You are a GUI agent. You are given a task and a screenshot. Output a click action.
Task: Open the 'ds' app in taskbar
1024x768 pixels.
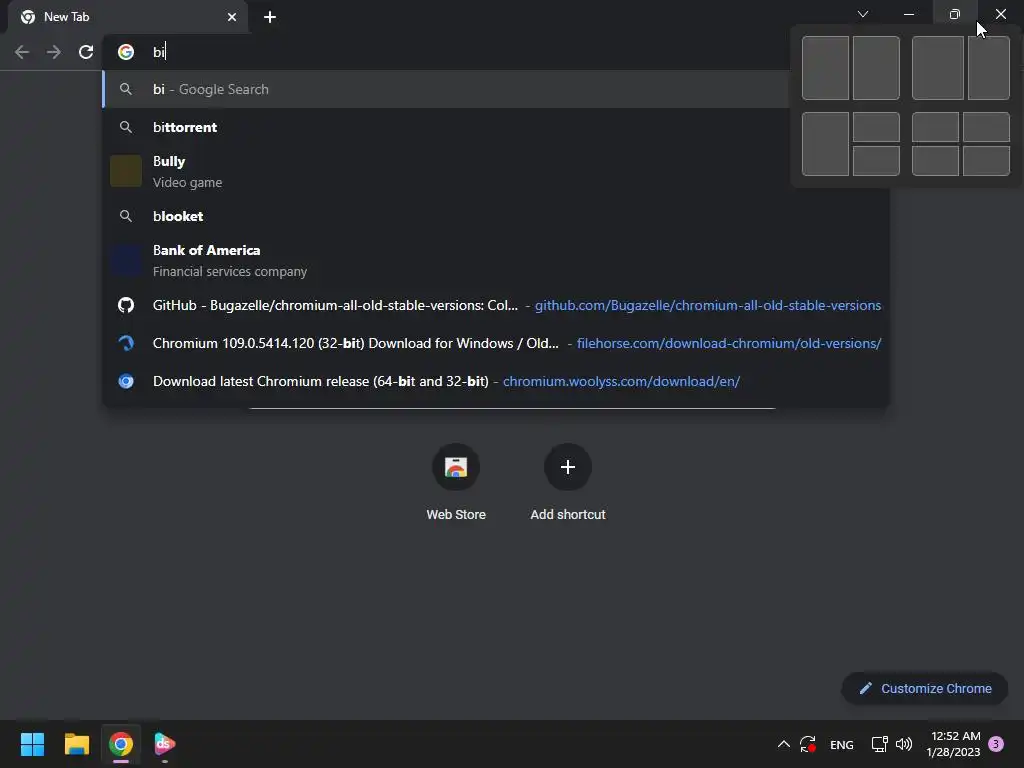click(165, 744)
